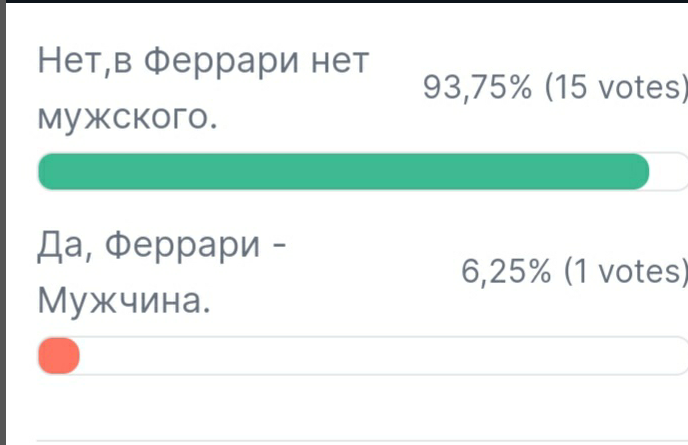Click the "6,25%" percentage value

pyautogui.click(x=506, y=272)
